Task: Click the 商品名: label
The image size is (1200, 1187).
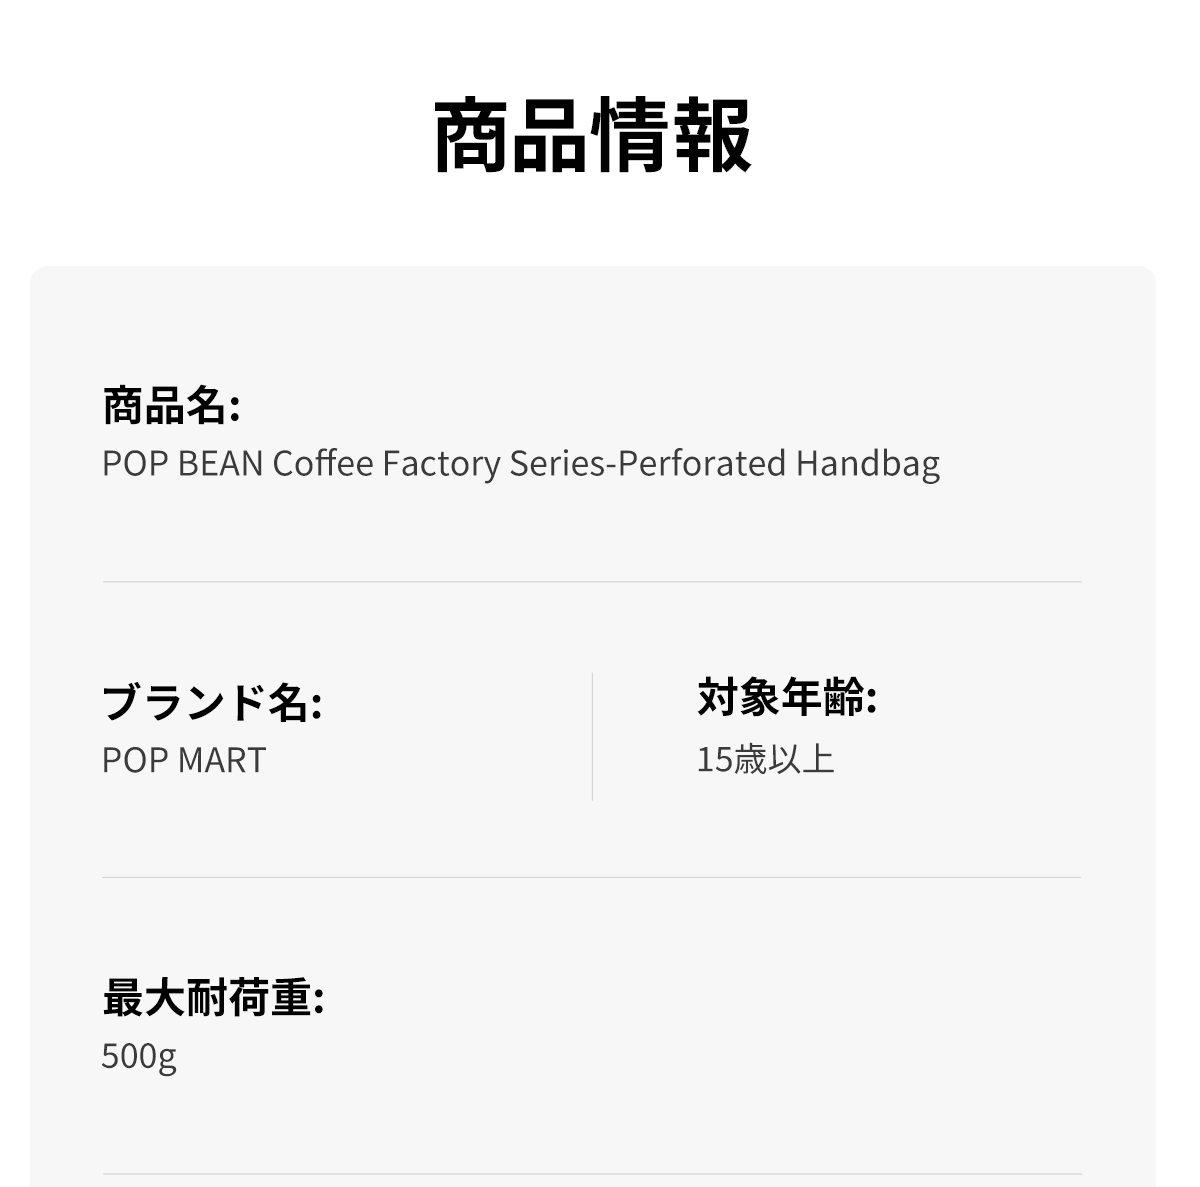Action: click(171, 406)
